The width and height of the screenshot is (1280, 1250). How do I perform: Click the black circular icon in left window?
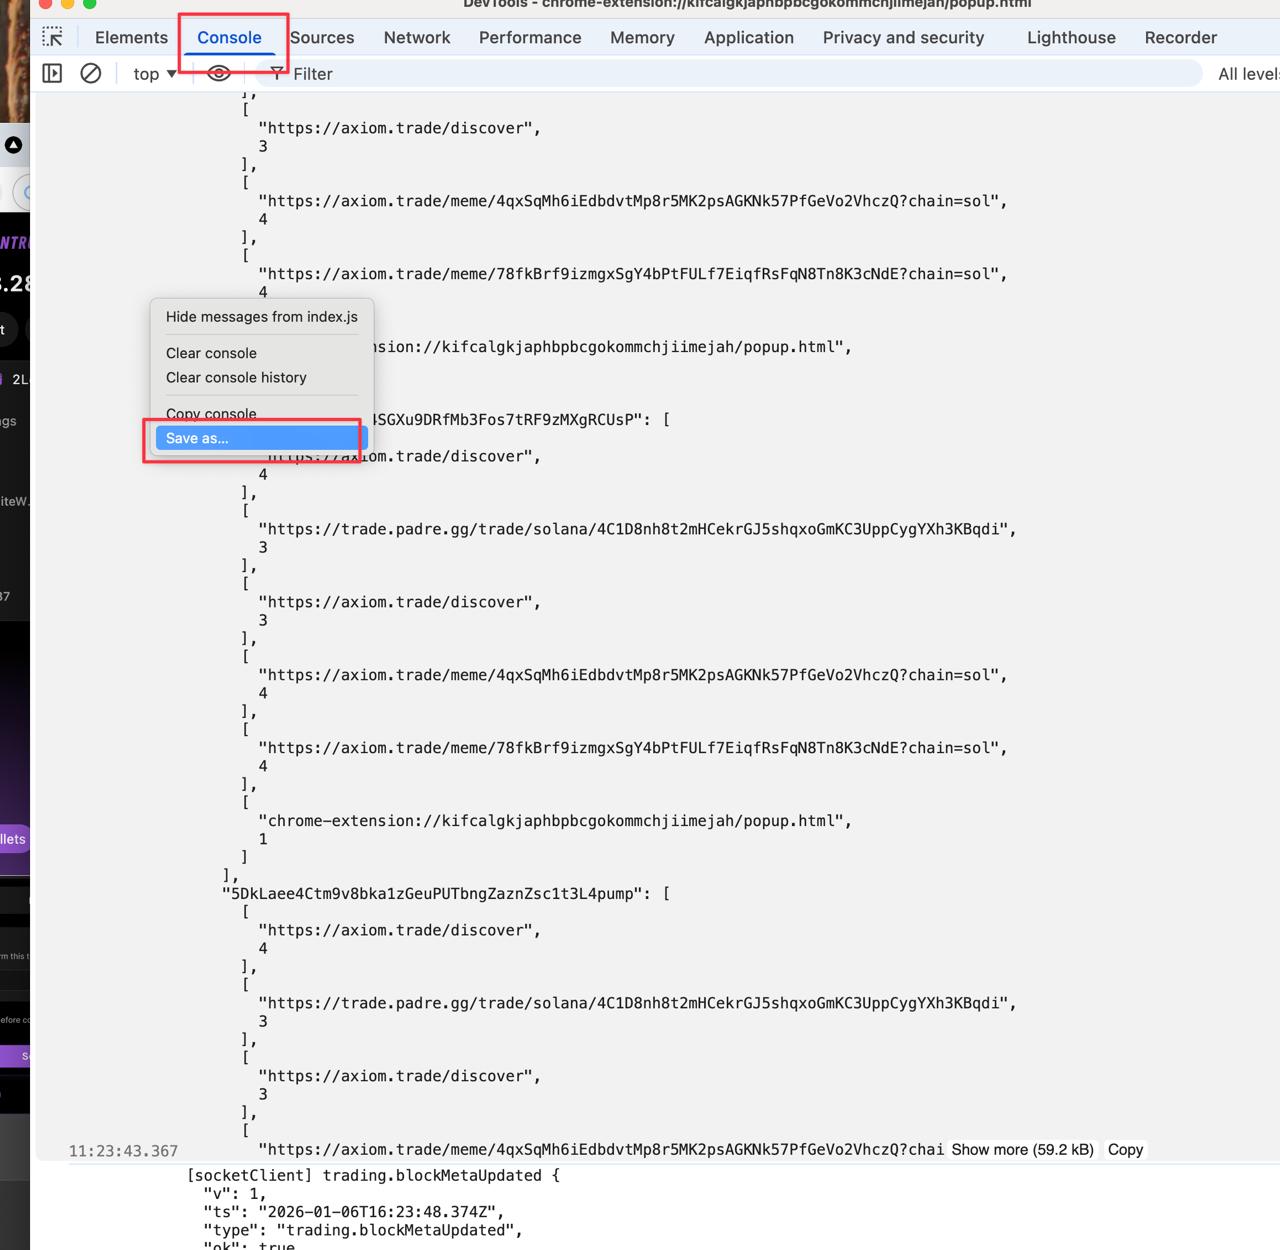[x=14, y=145]
